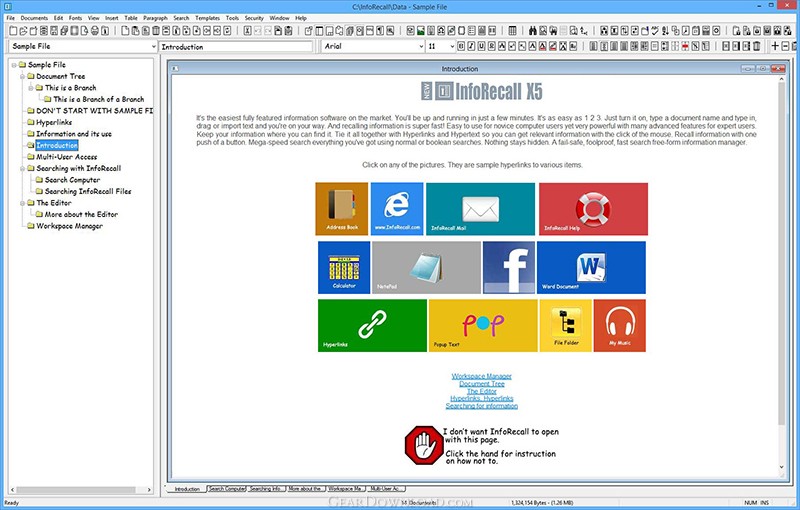The image size is (800, 510).
Task: Open the File Folder tile
Action: [566, 325]
